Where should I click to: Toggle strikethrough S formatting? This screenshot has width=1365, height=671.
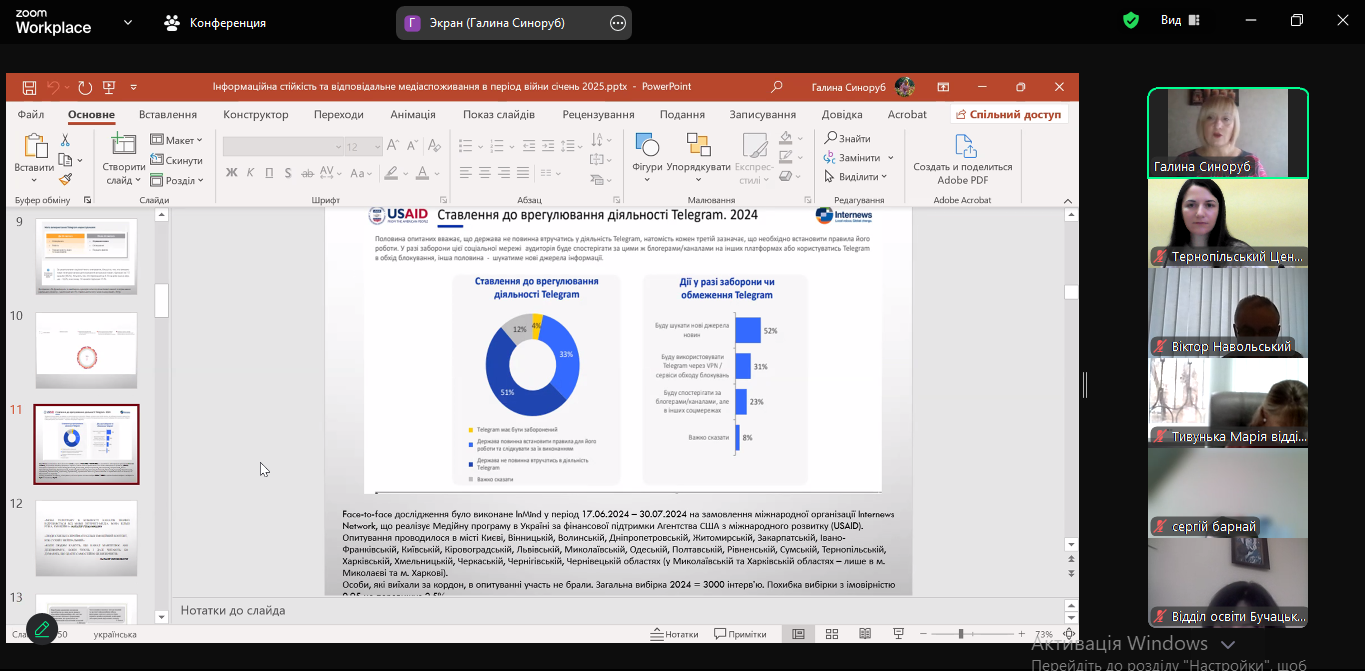pyautogui.click(x=289, y=173)
